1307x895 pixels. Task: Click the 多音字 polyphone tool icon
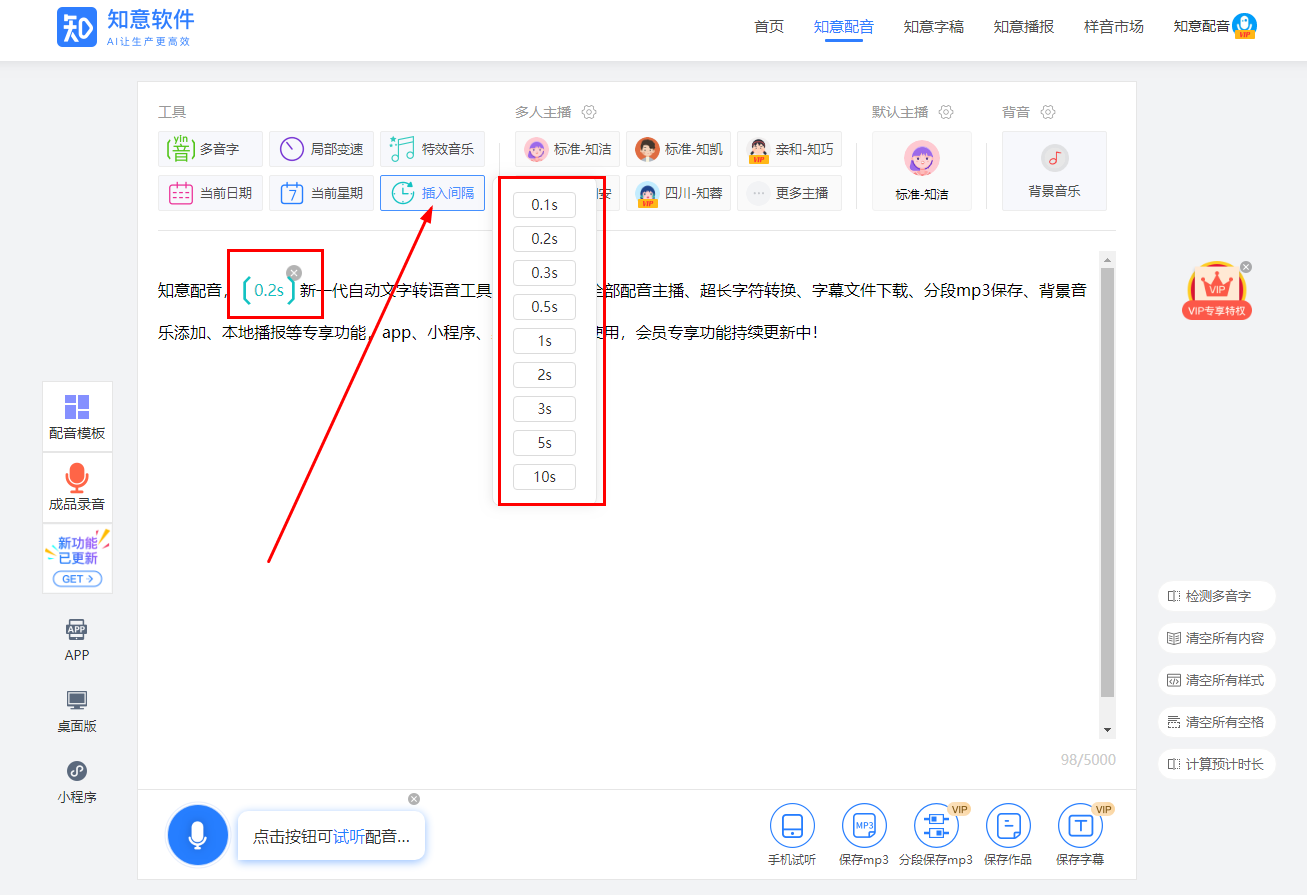pos(180,149)
